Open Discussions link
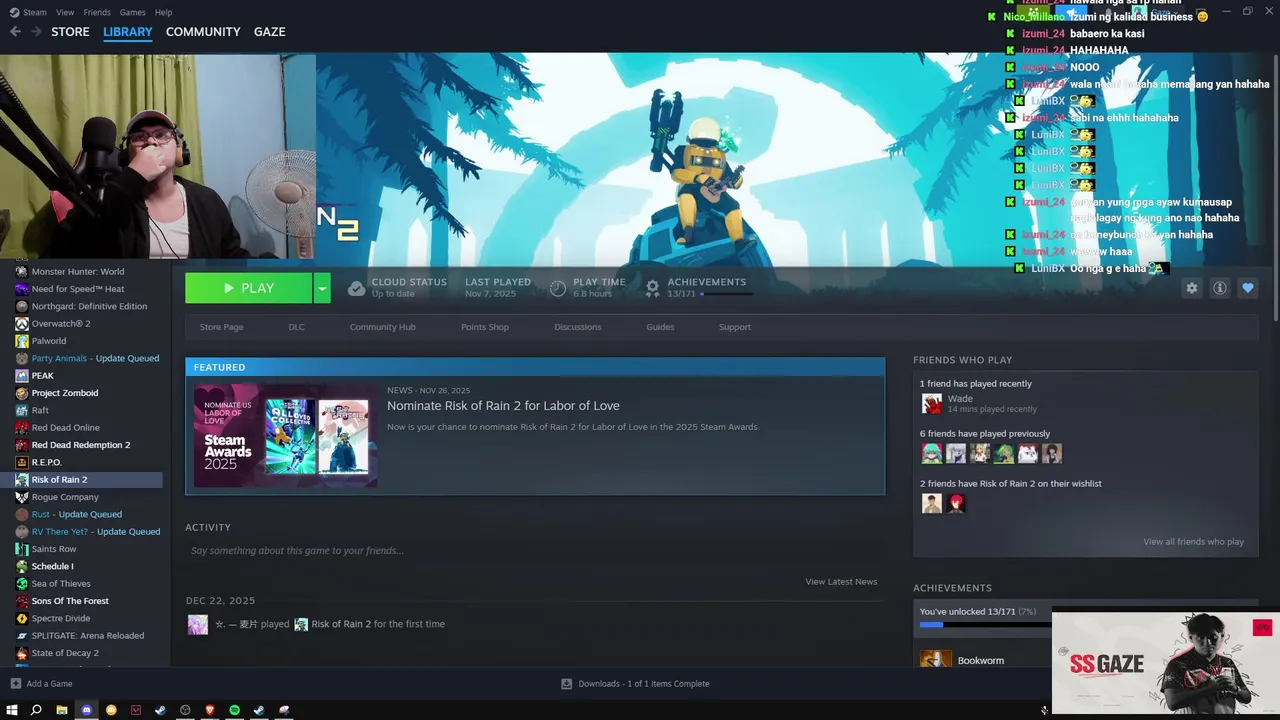1280x720 pixels. (578, 327)
